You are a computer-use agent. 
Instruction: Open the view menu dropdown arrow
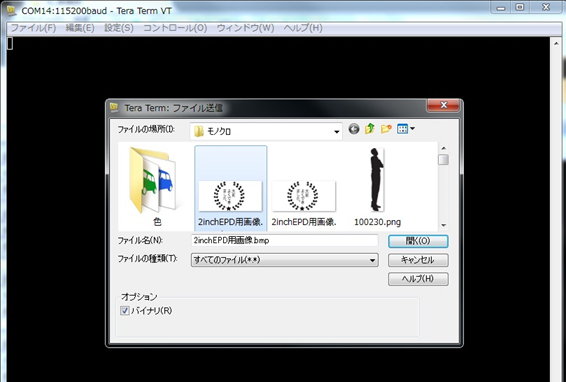[x=412, y=128]
